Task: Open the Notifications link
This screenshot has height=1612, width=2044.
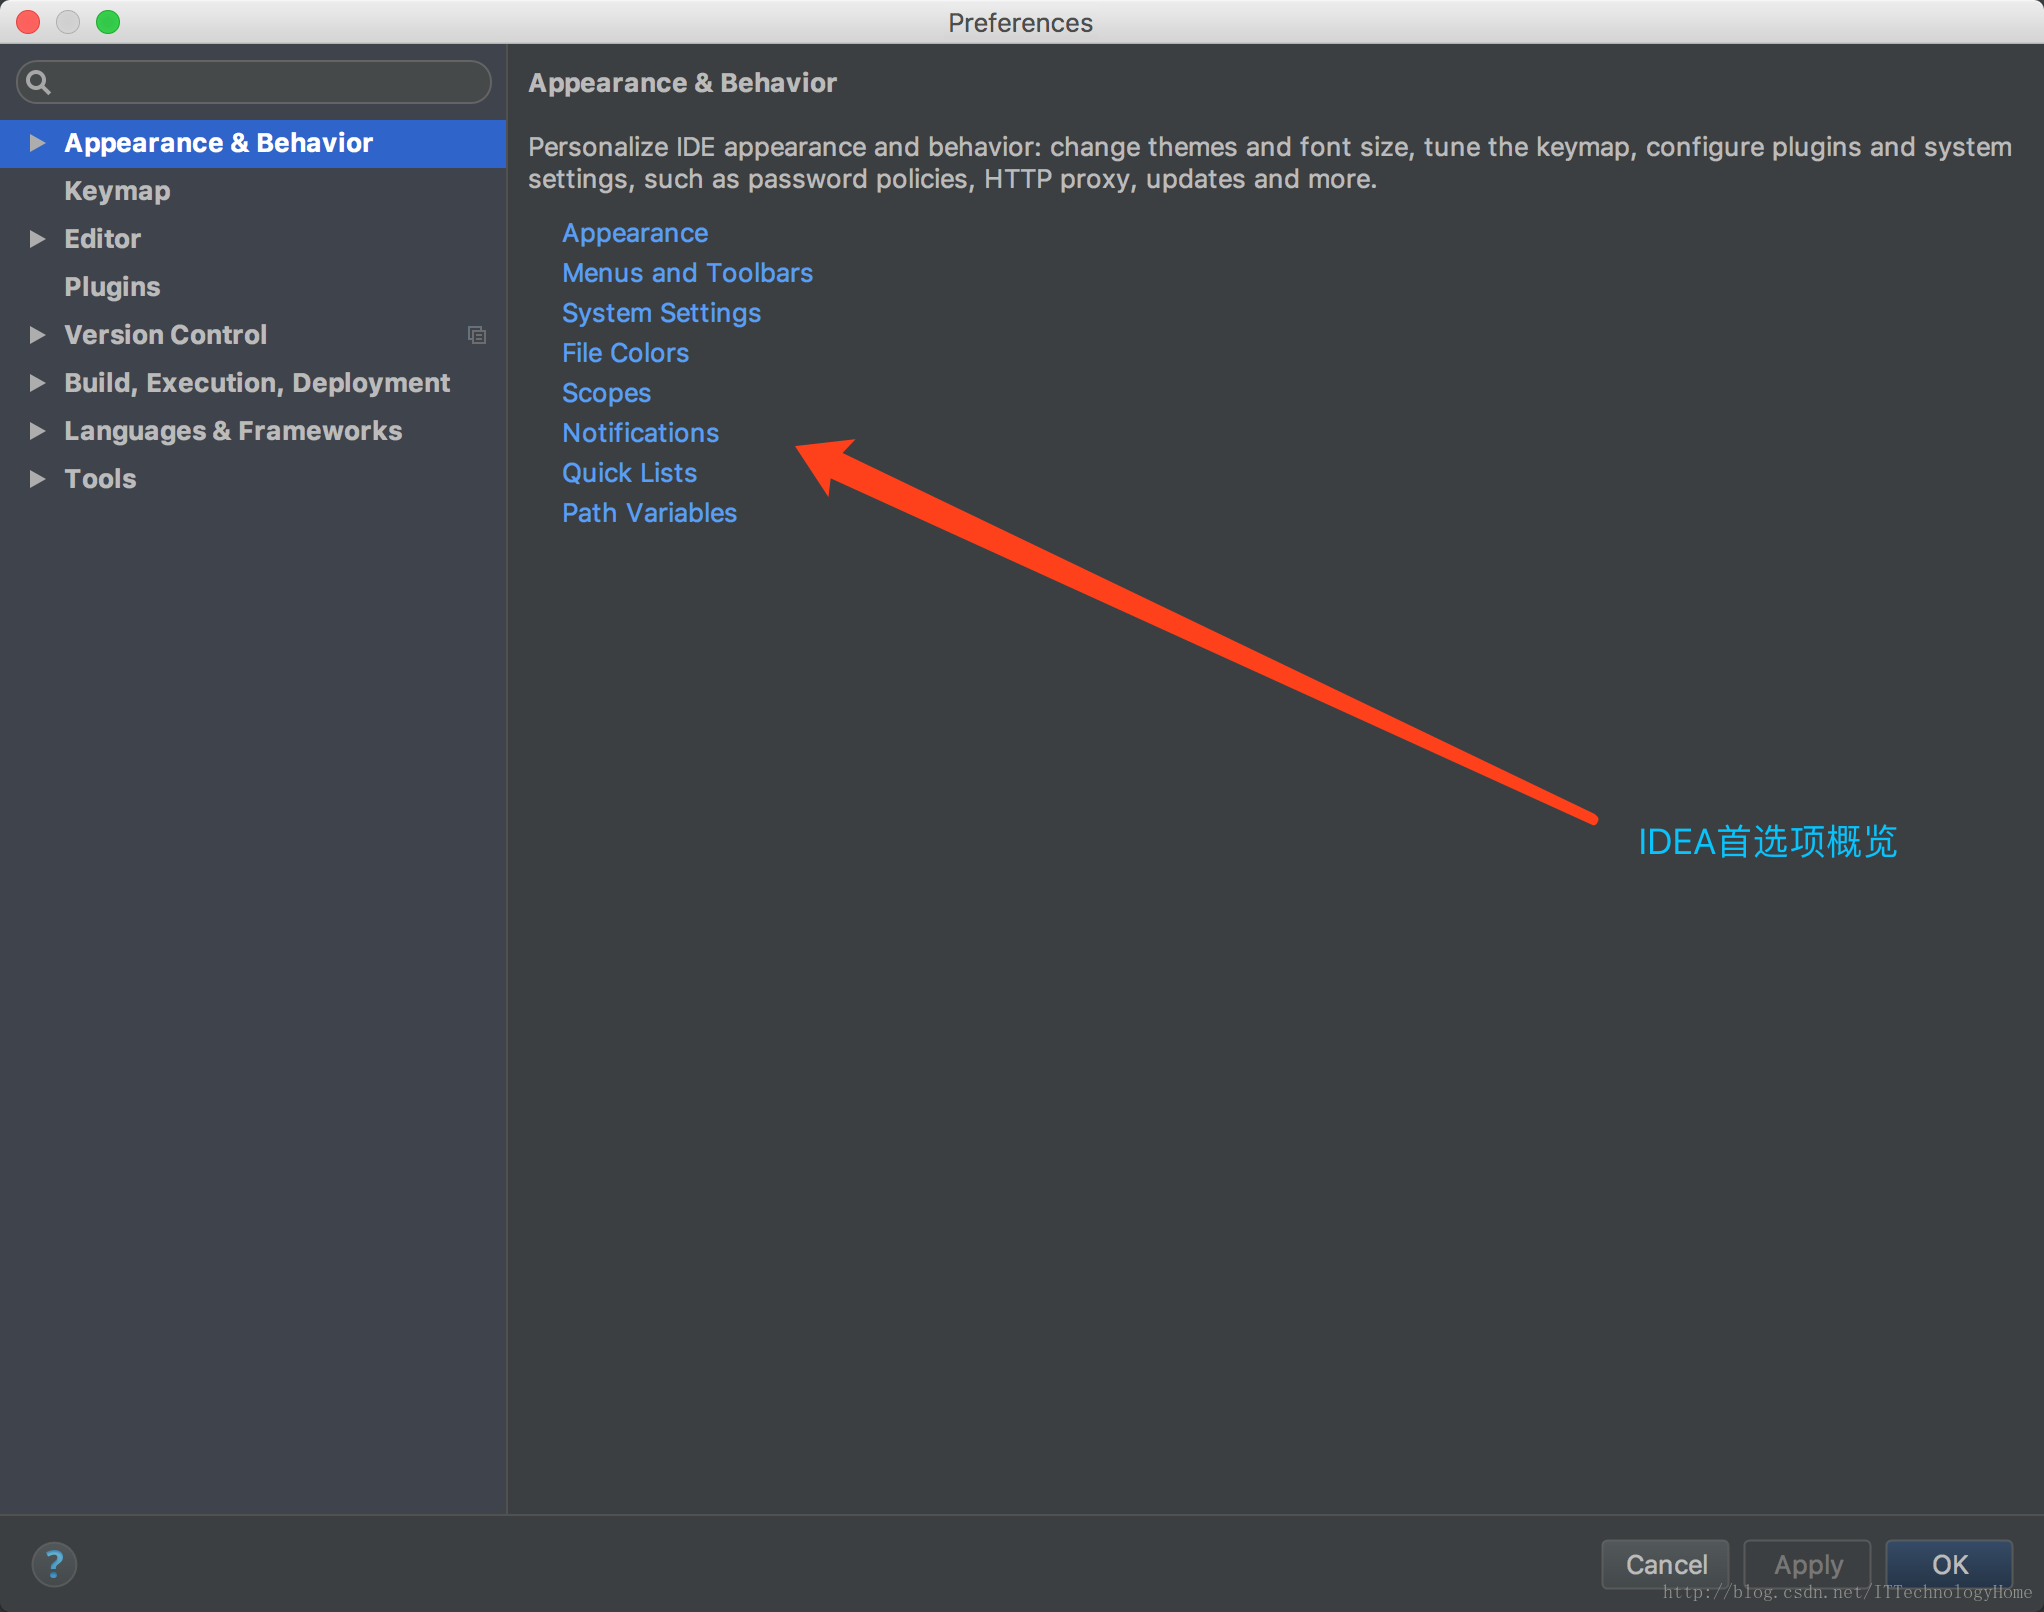Action: (640, 433)
